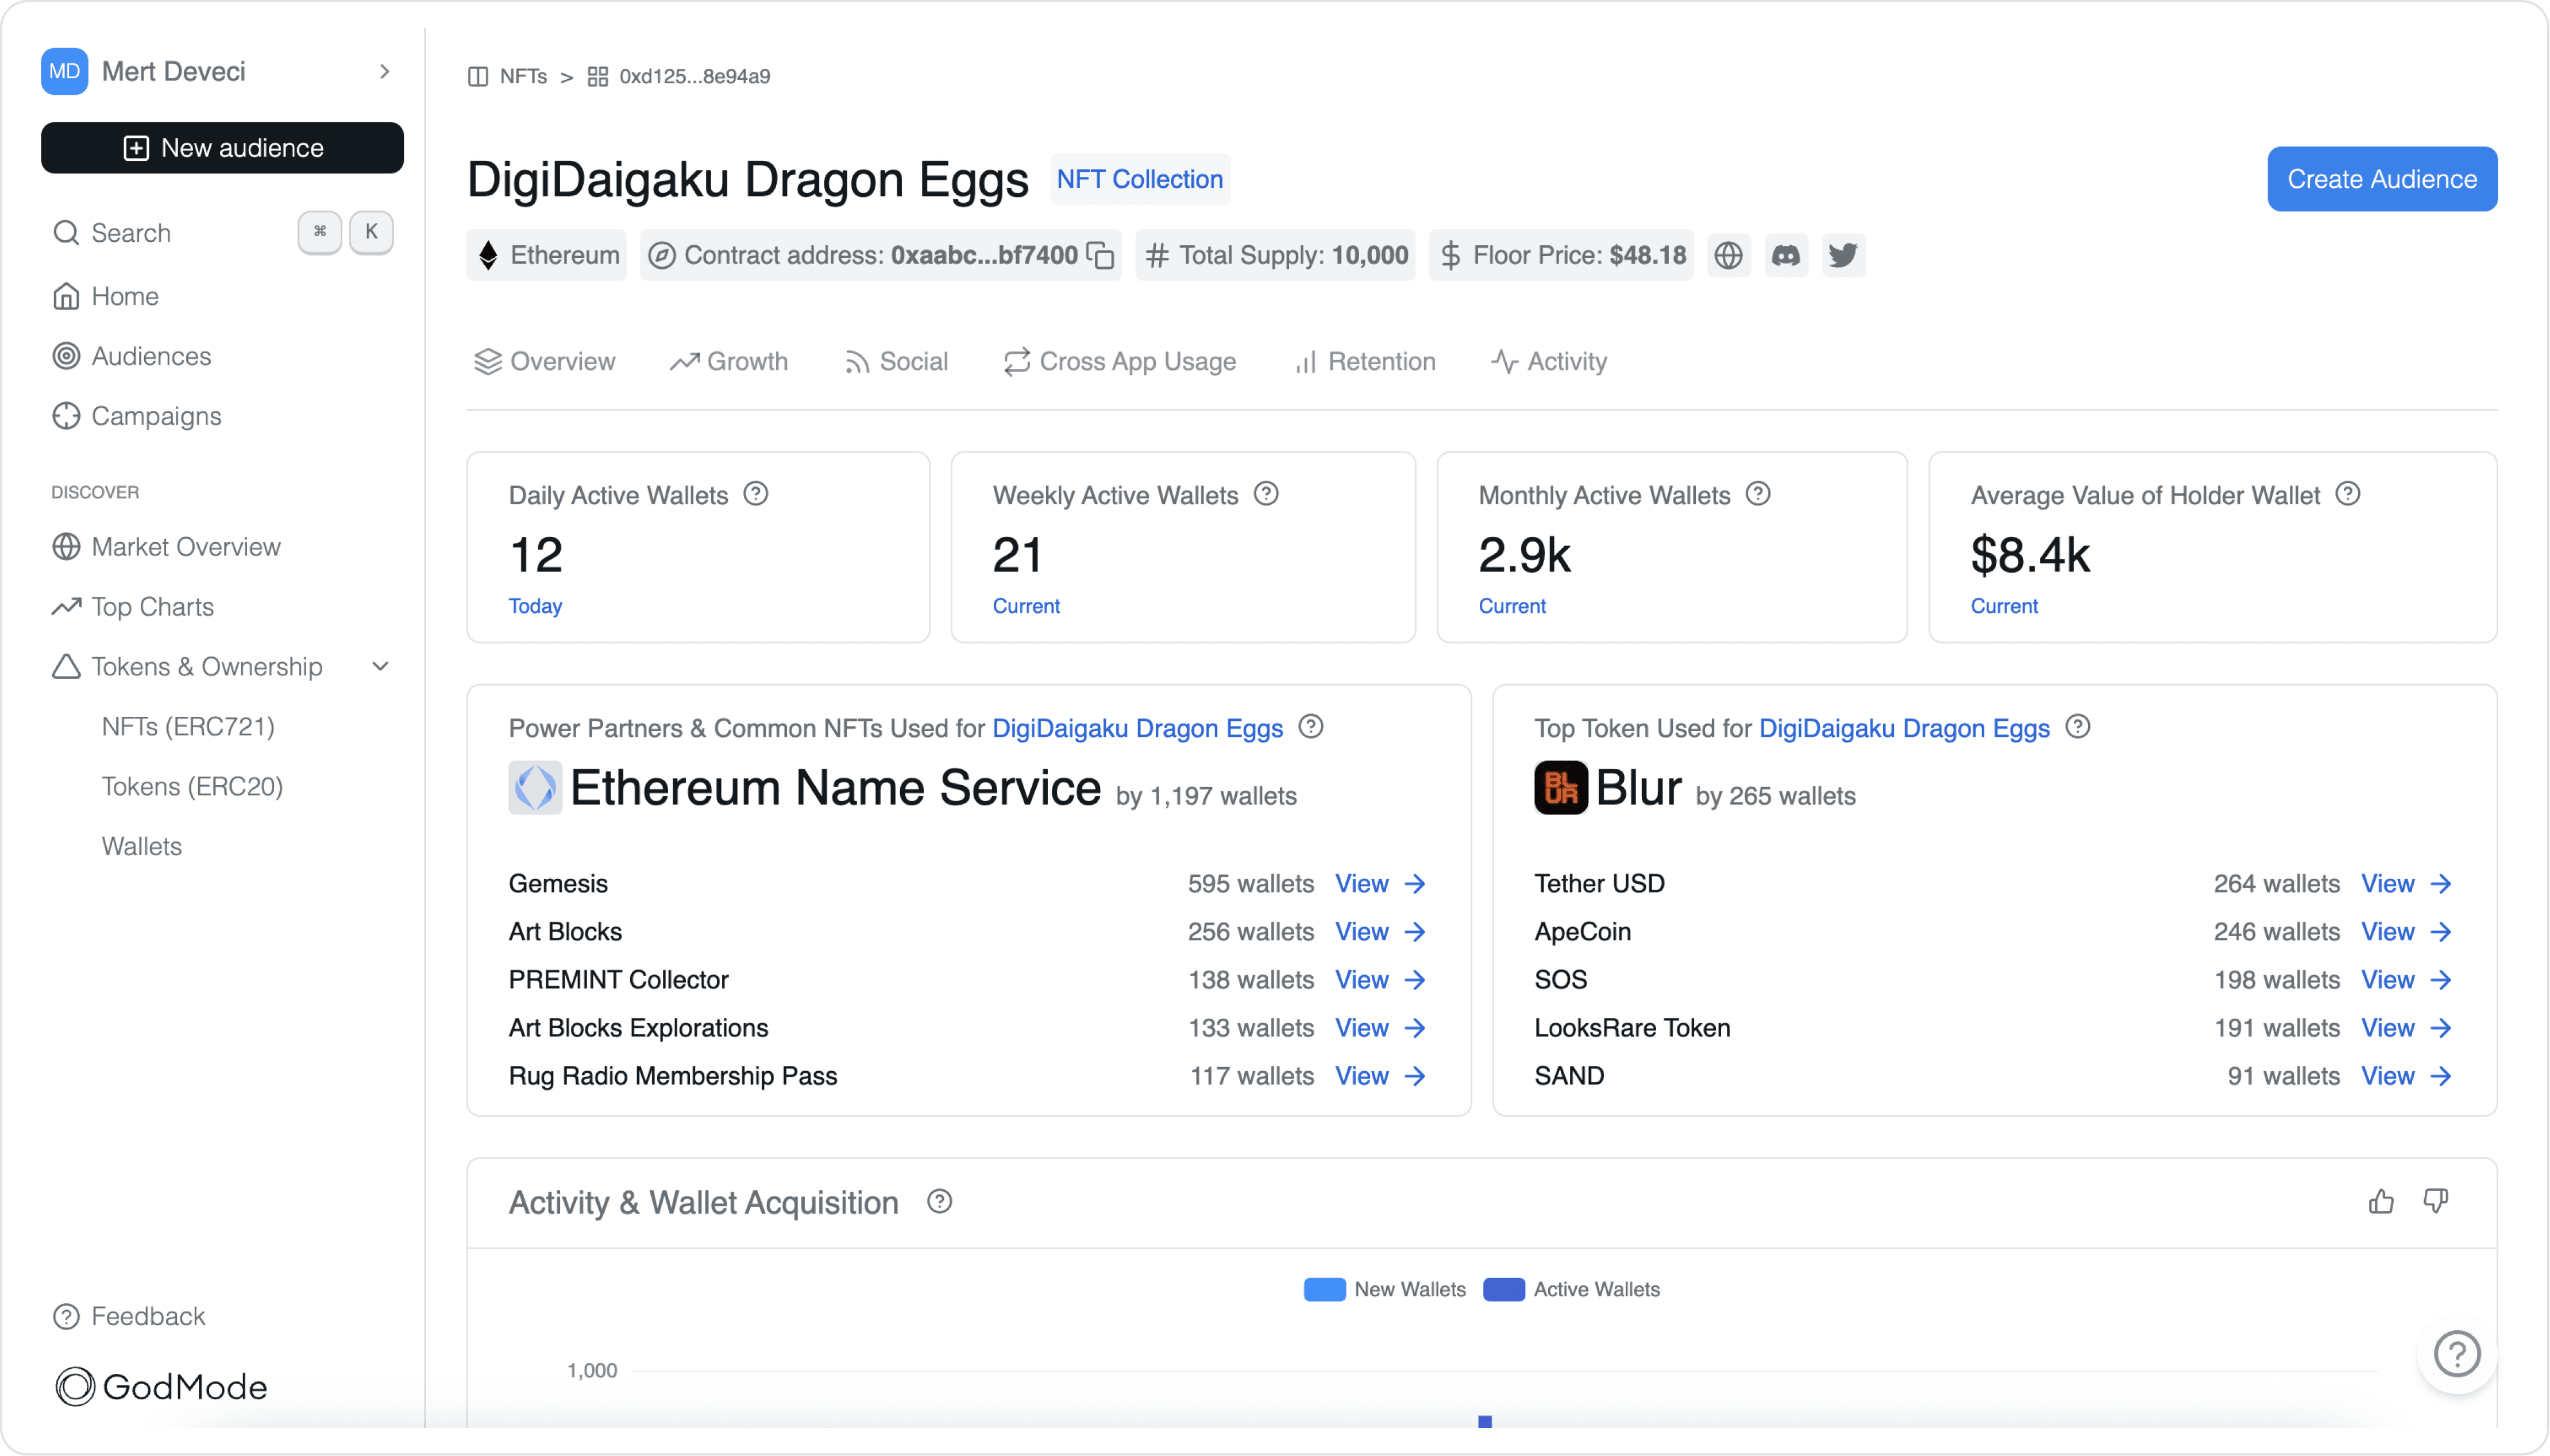
Task: Click the New audience button
Action: (x=222, y=148)
